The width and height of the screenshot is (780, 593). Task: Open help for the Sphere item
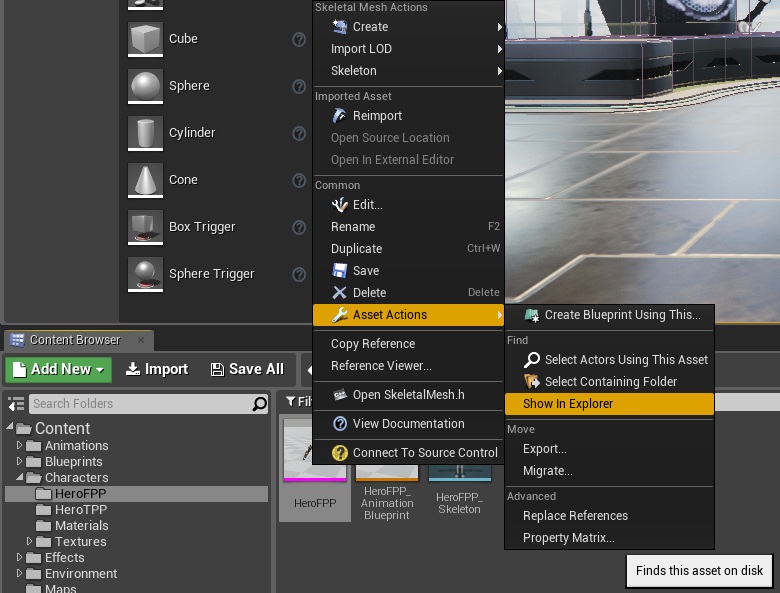click(299, 87)
